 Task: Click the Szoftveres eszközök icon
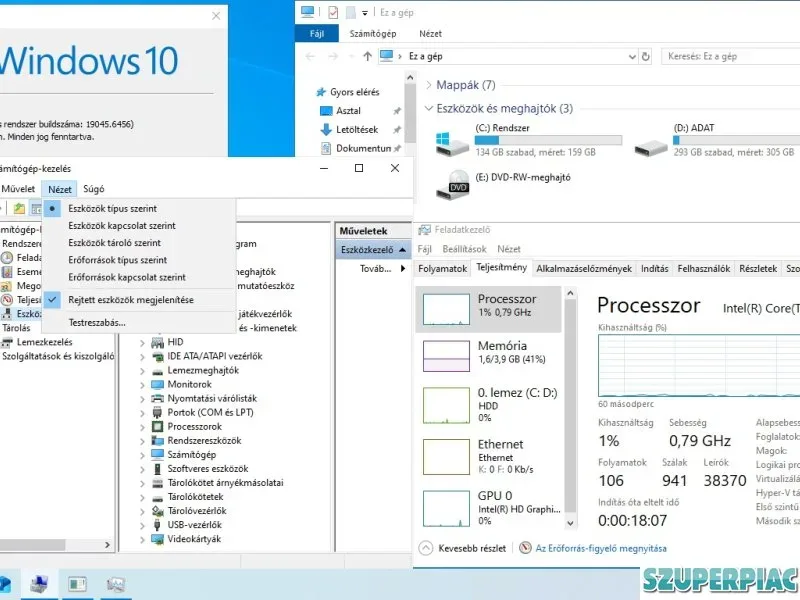coord(158,468)
